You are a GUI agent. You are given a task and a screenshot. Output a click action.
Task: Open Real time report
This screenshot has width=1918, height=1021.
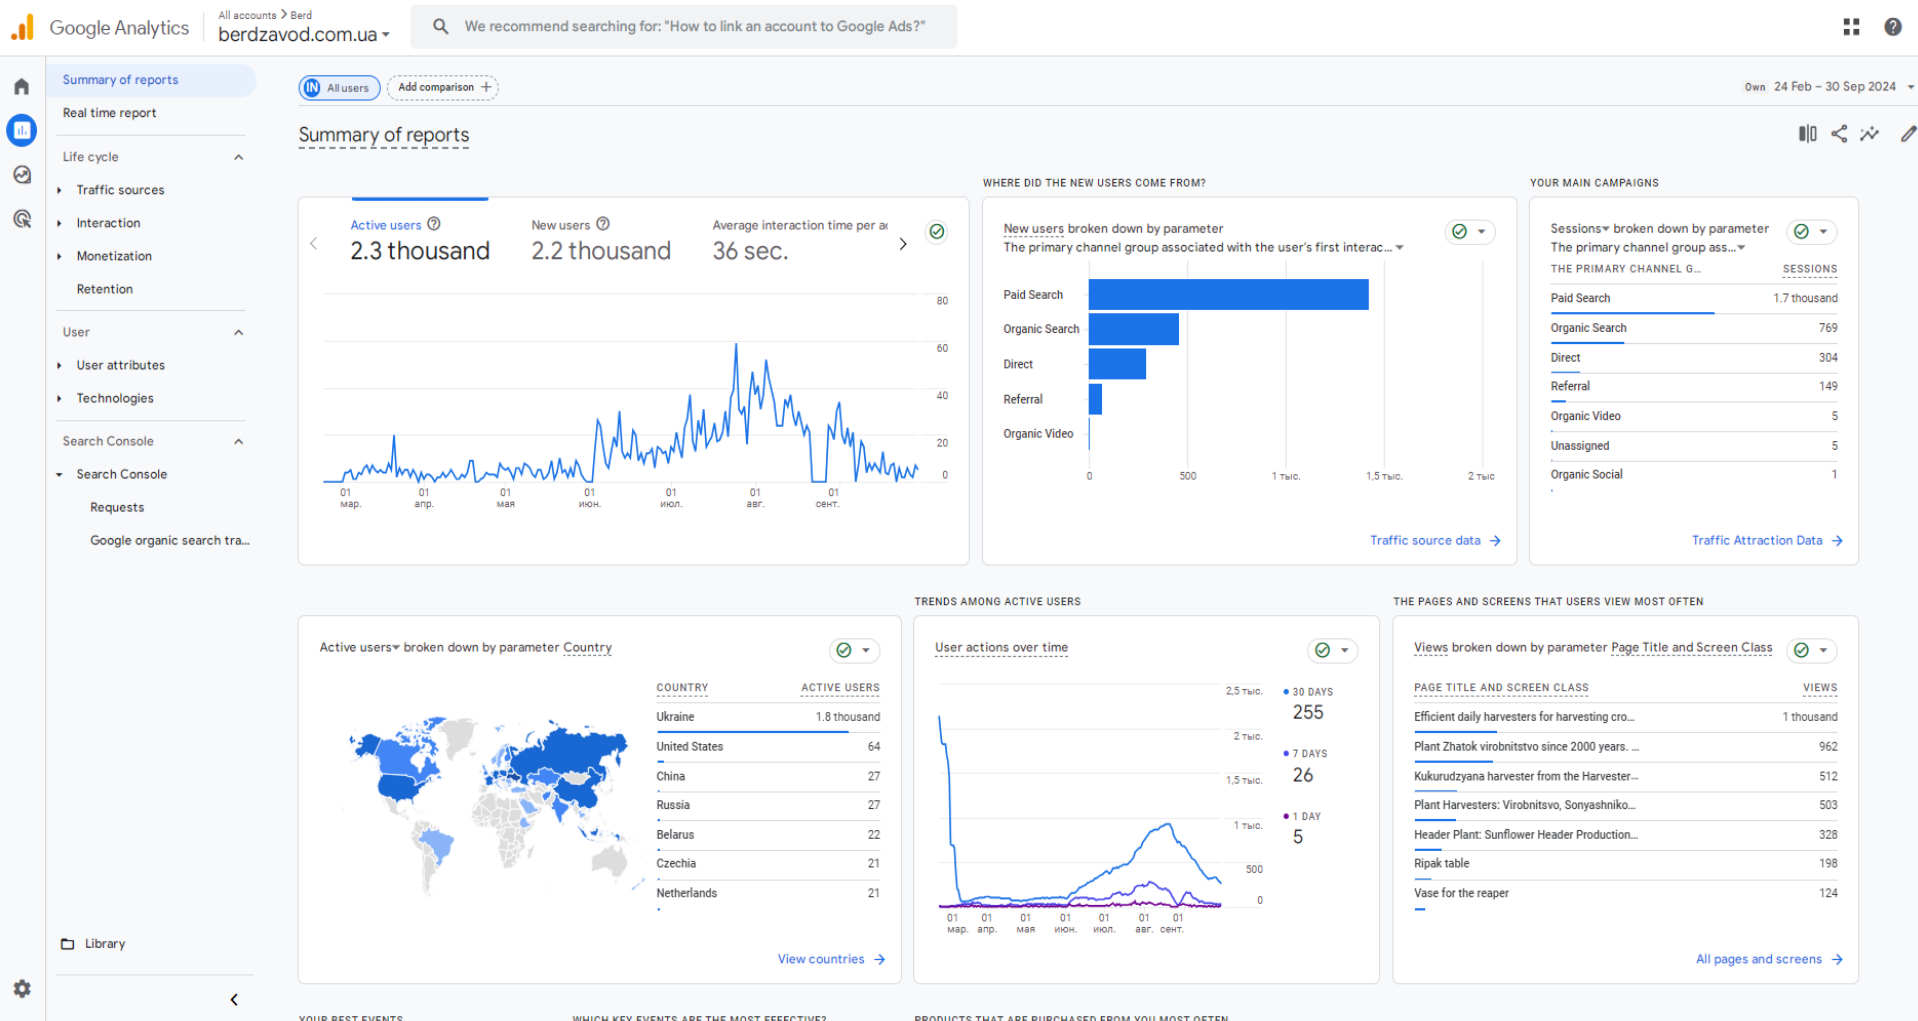click(x=109, y=113)
